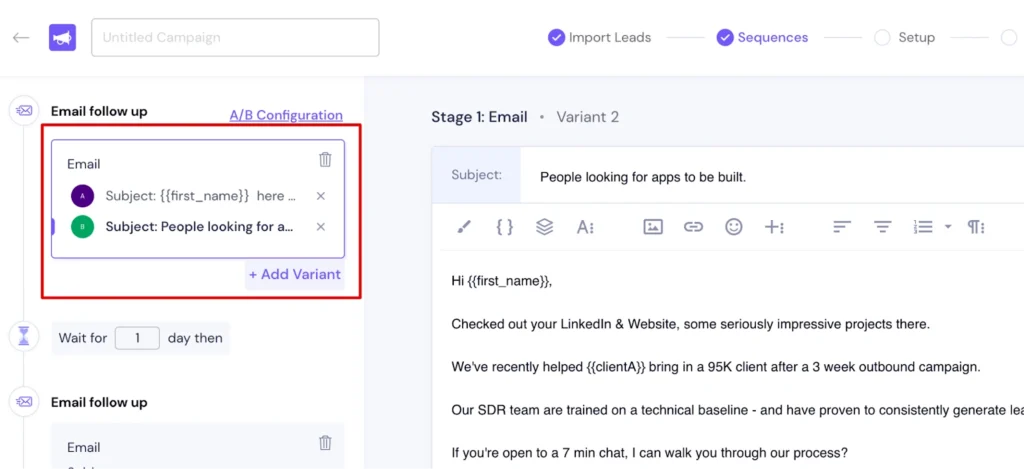Select the paintbrush format icon in editor
1024x469 pixels.
point(463,227)
